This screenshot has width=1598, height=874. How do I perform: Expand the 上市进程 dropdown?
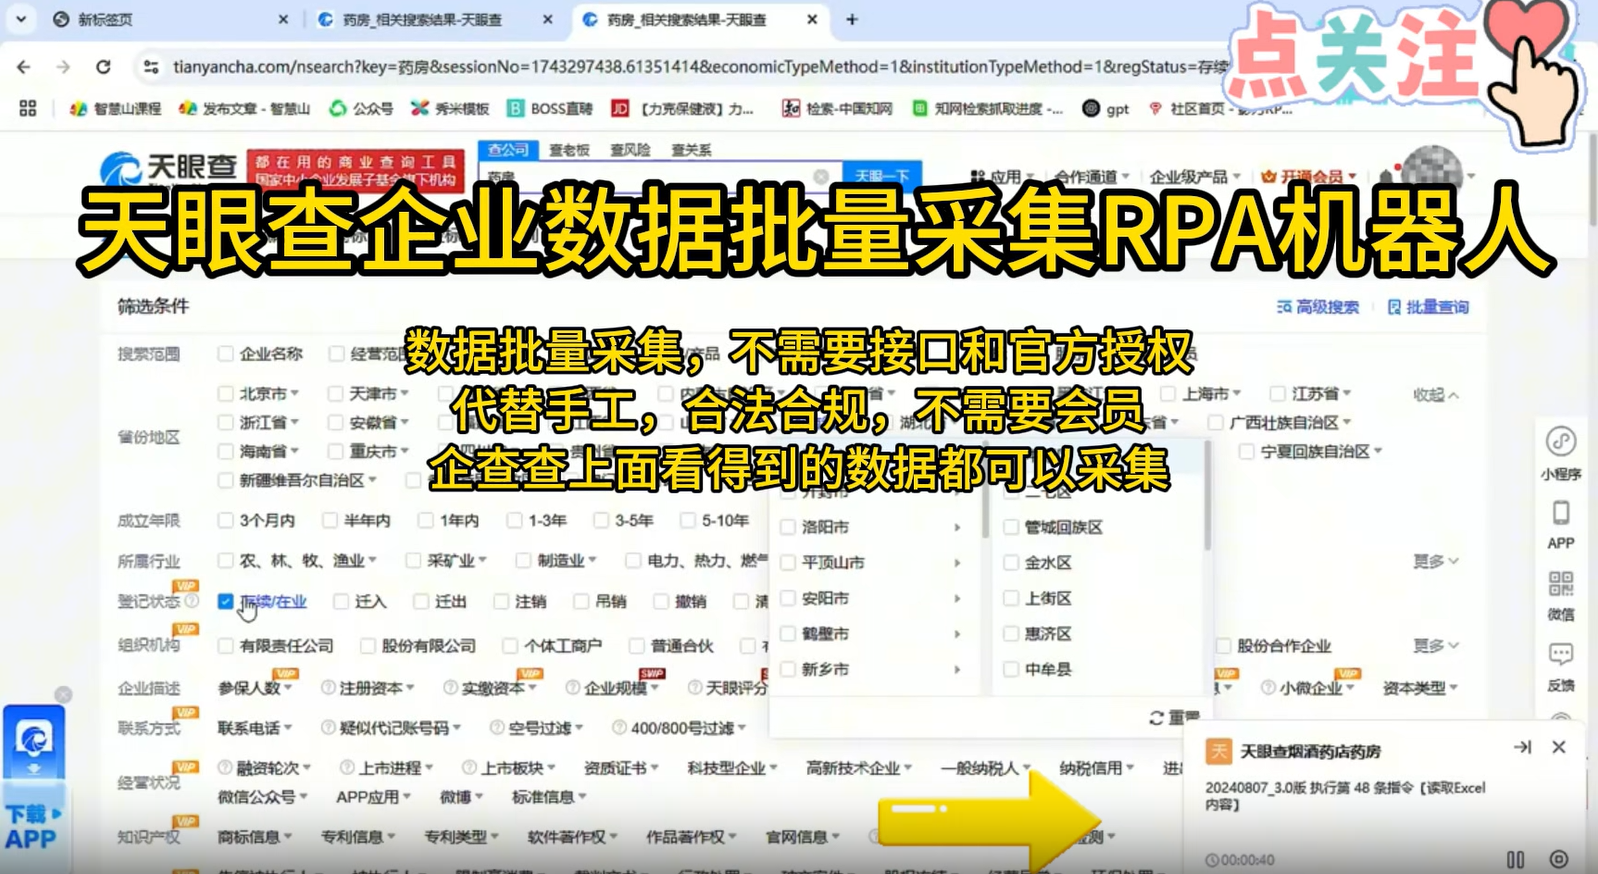(396, 767)
